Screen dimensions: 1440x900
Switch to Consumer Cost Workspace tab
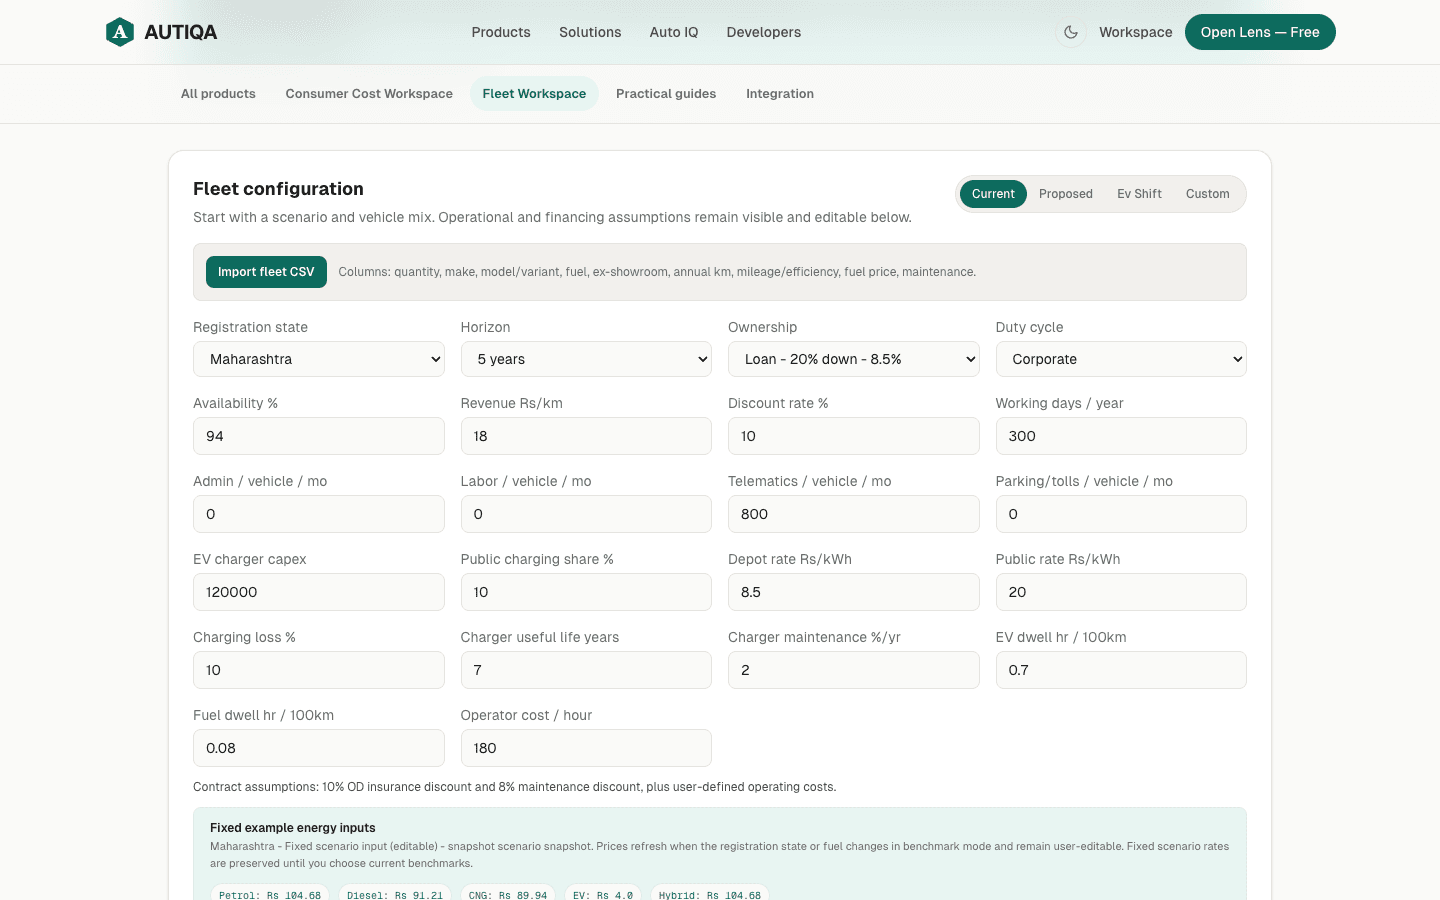369,94
